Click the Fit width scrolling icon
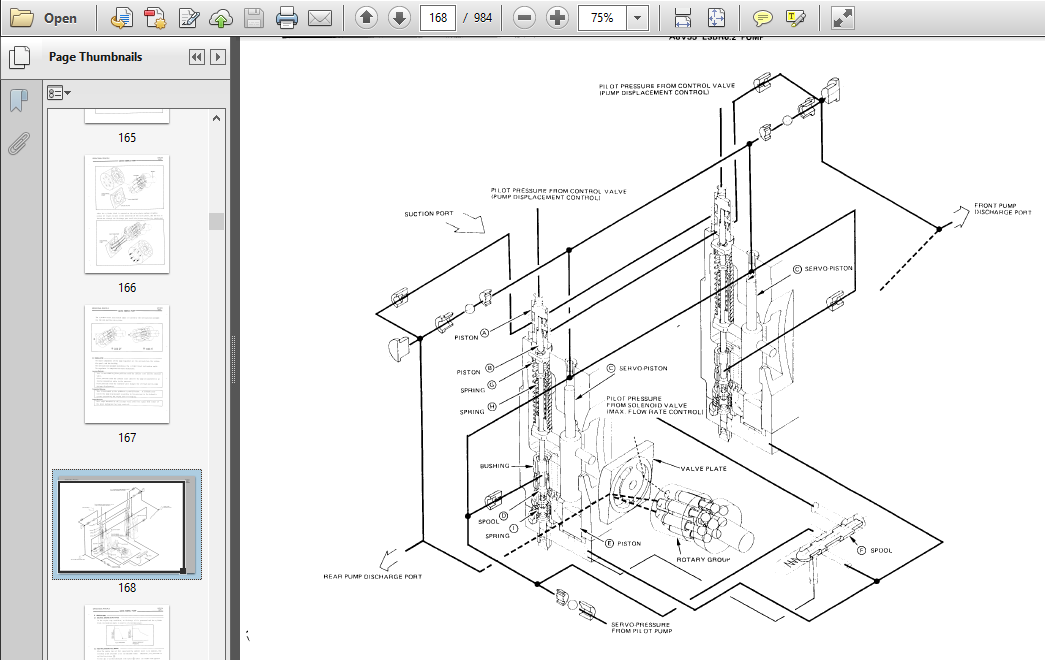 click(682, 18)
